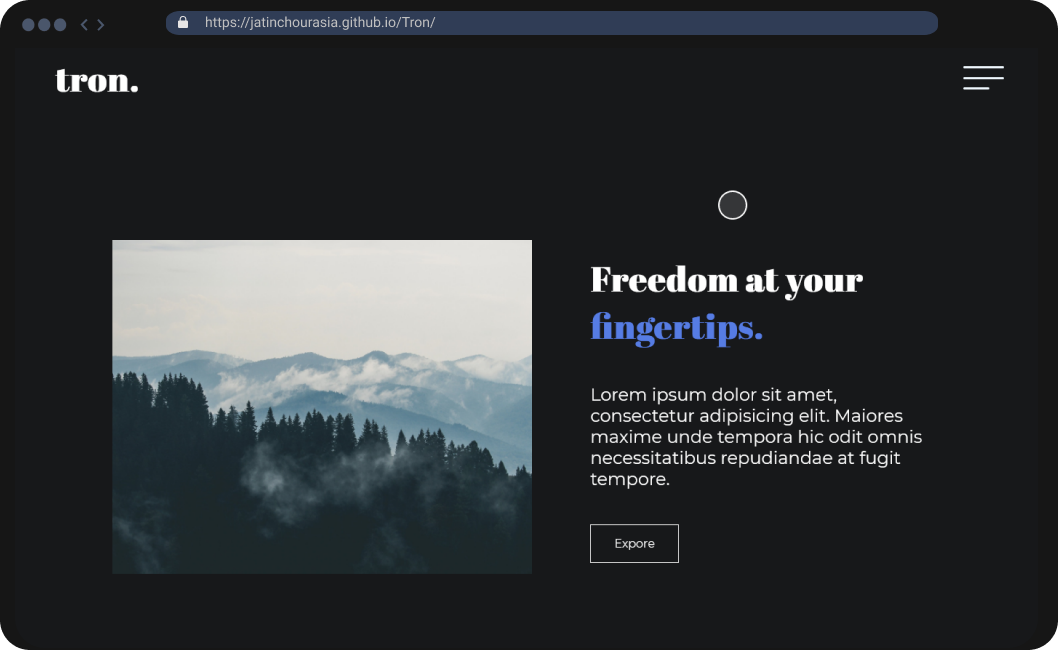Click the padlock security icon
The width and height of the screenshot is (1058, 650).
coord(183,22)
